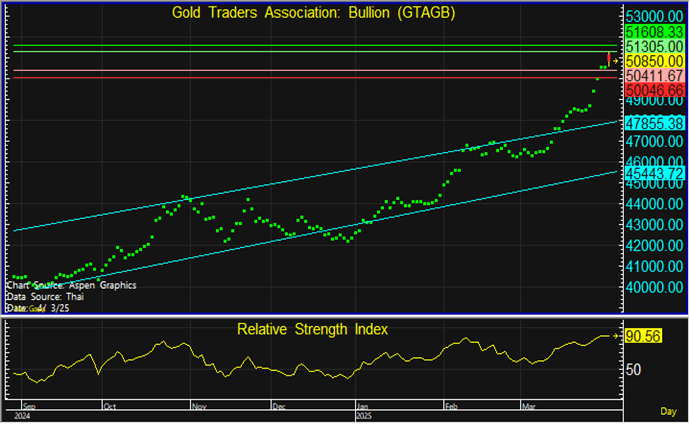Select the cyan 47855.38 channel price label
The width and height of the screenshot is (690, 424).
click(653, 122)
